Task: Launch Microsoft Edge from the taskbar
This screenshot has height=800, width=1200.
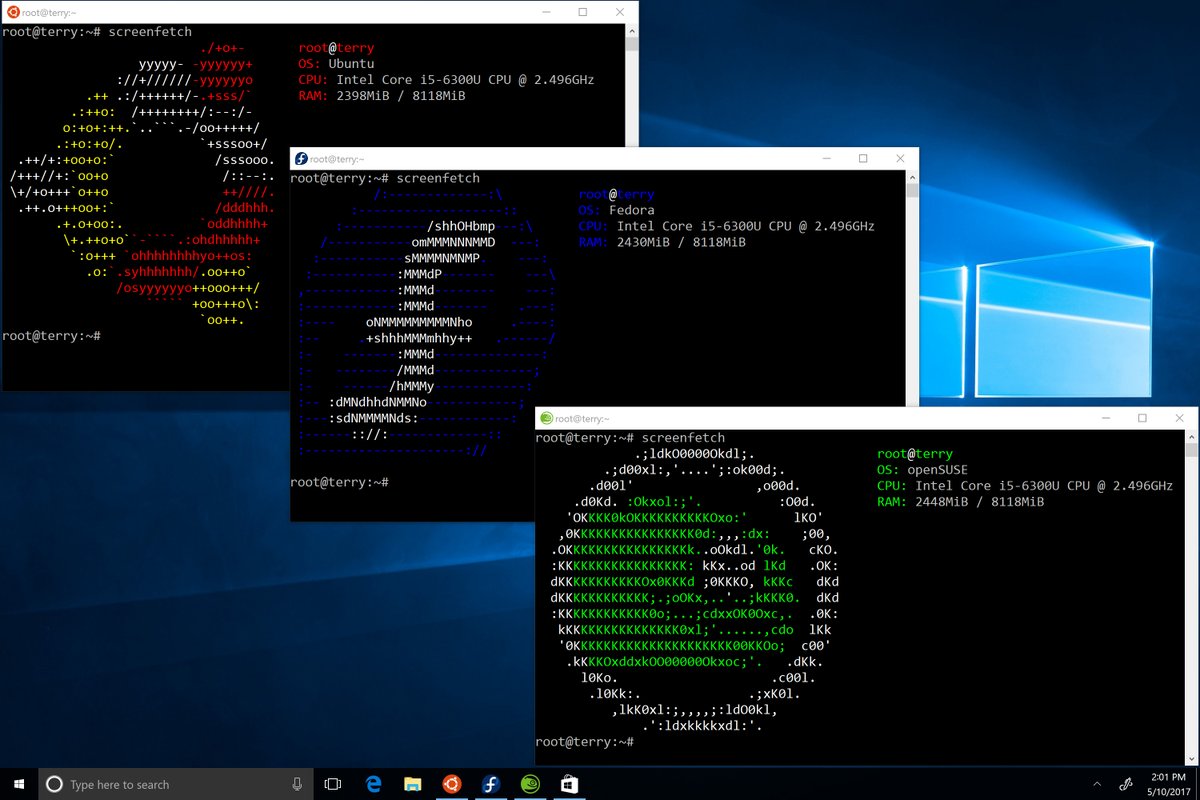Action: pyautogui.click(x=375, y=784)
